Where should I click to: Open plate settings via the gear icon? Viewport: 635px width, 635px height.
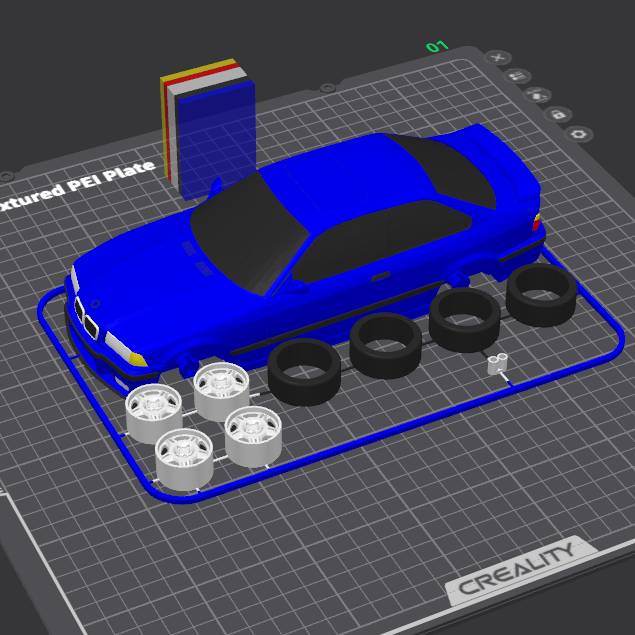(578, 133)
